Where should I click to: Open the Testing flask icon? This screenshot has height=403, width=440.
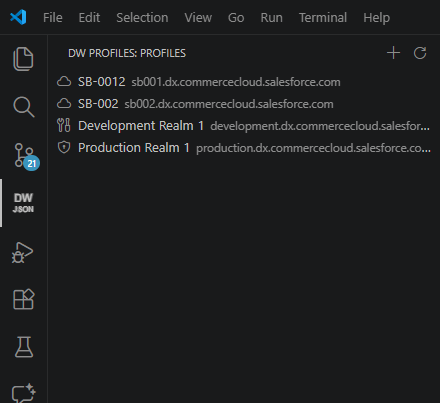(x=24, y=347)
